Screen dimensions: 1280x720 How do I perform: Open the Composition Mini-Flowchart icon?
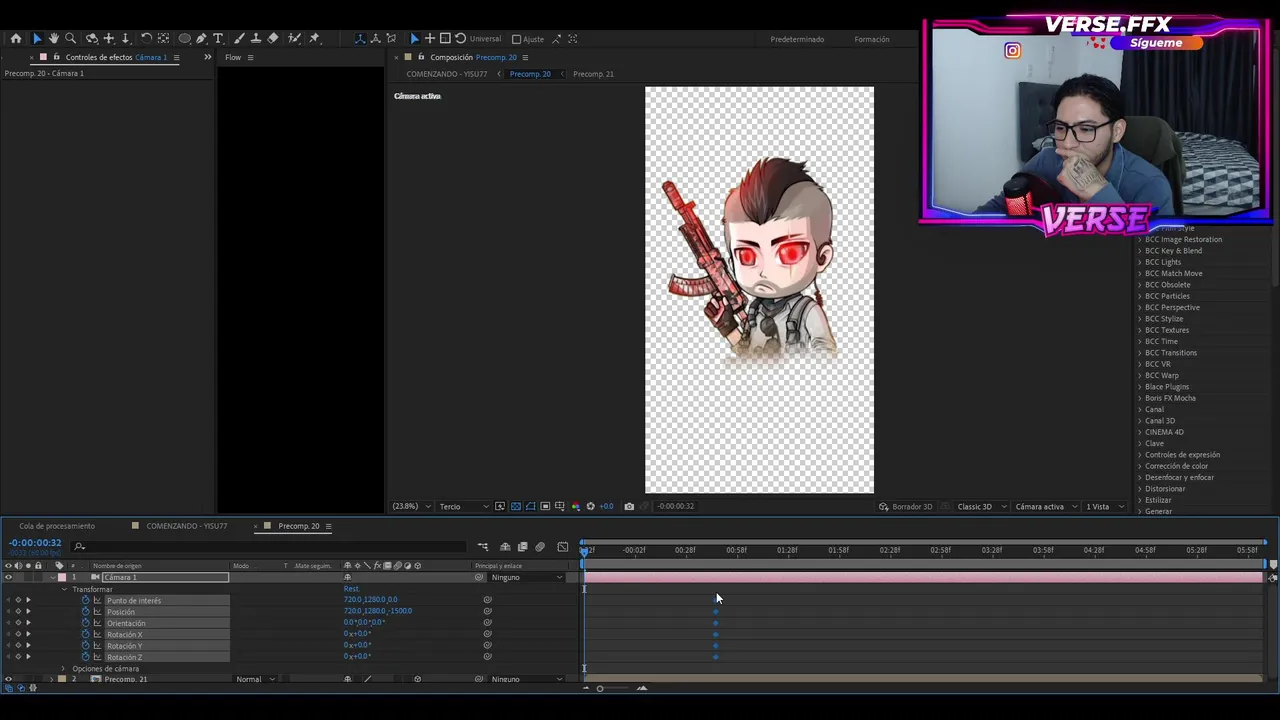483,547
